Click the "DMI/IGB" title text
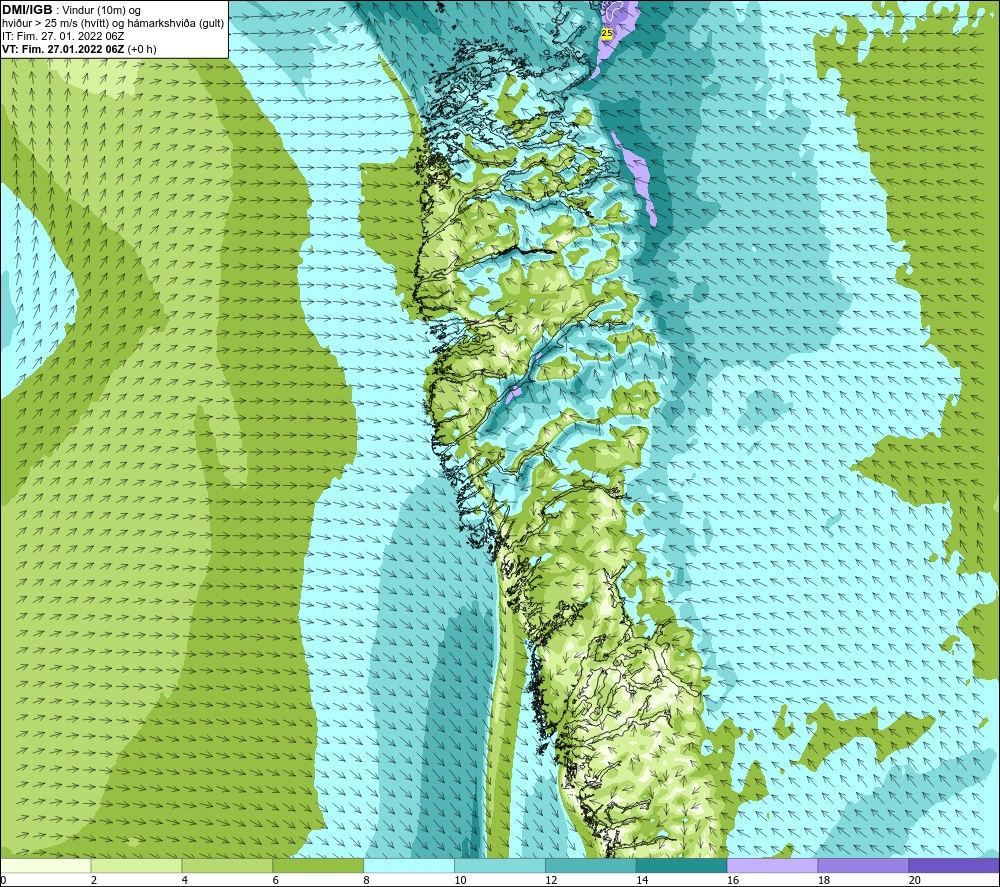 27,10
